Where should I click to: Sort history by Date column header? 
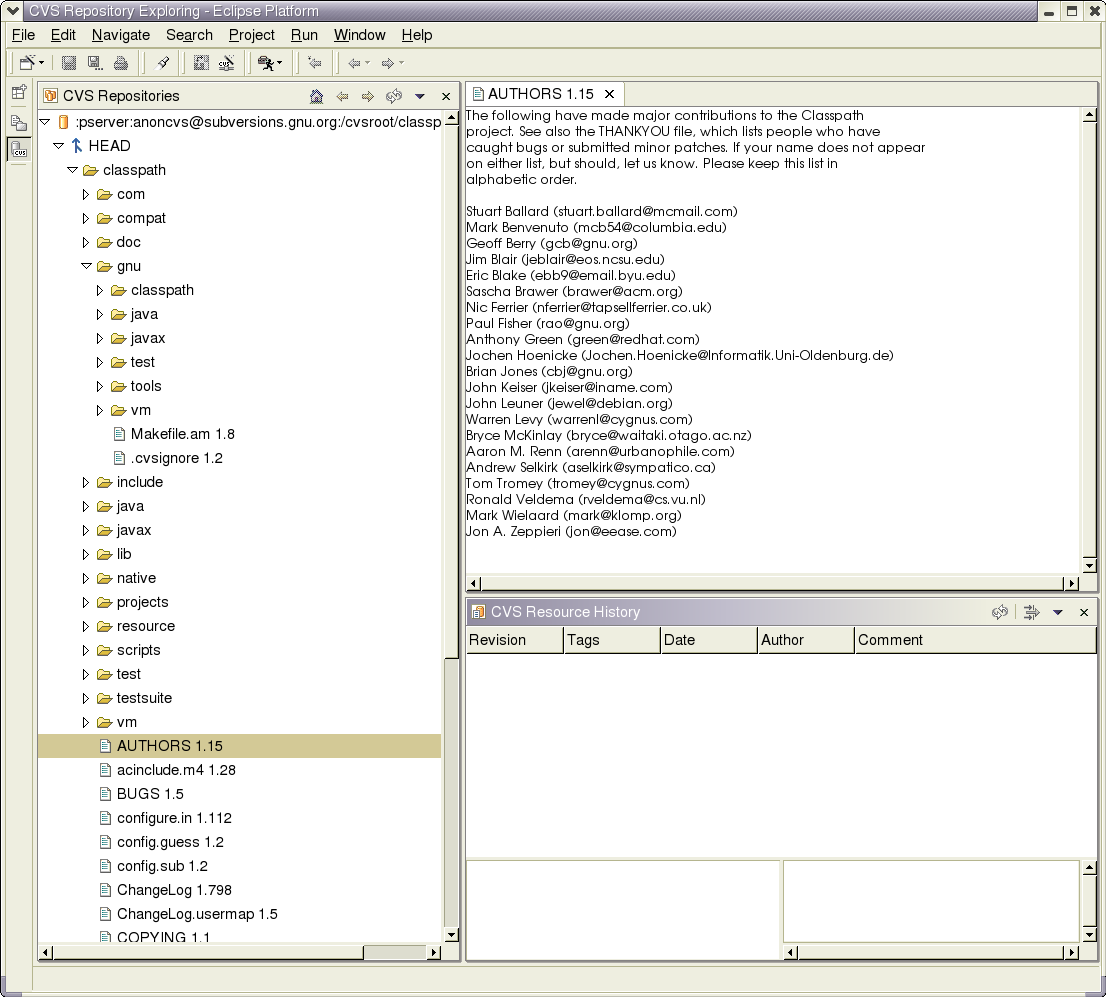(x=709, y=640)
